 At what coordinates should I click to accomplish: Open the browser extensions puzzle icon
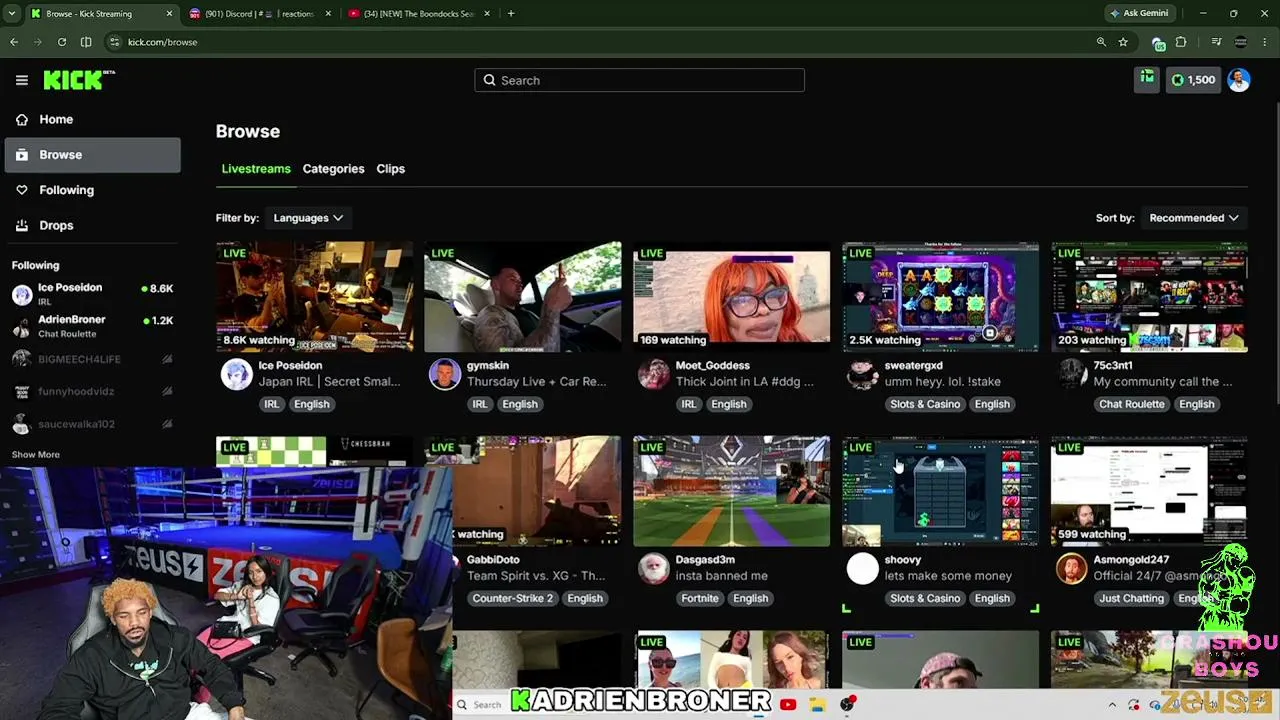pos(1181,42)
